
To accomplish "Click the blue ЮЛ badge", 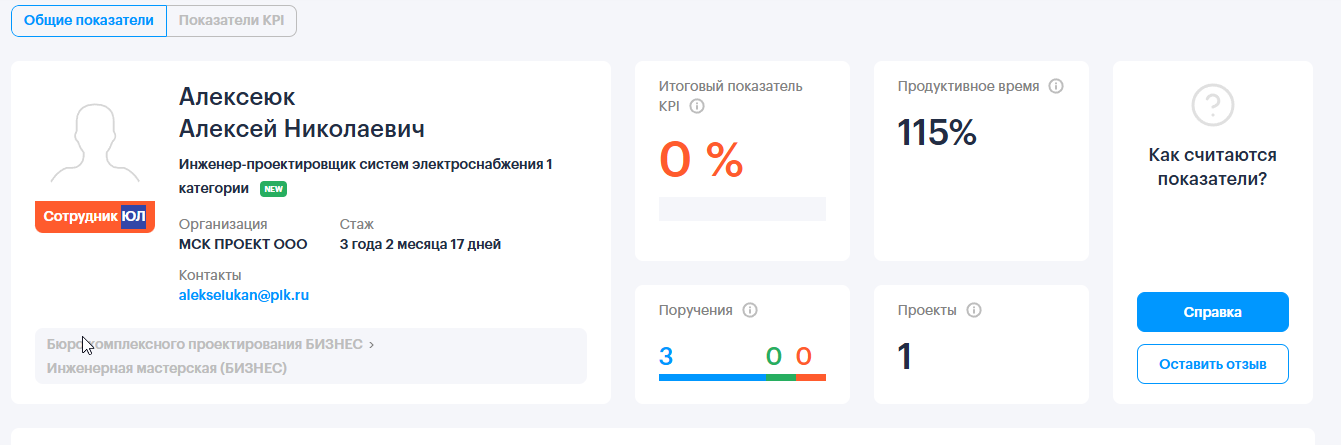I will 133,217.
